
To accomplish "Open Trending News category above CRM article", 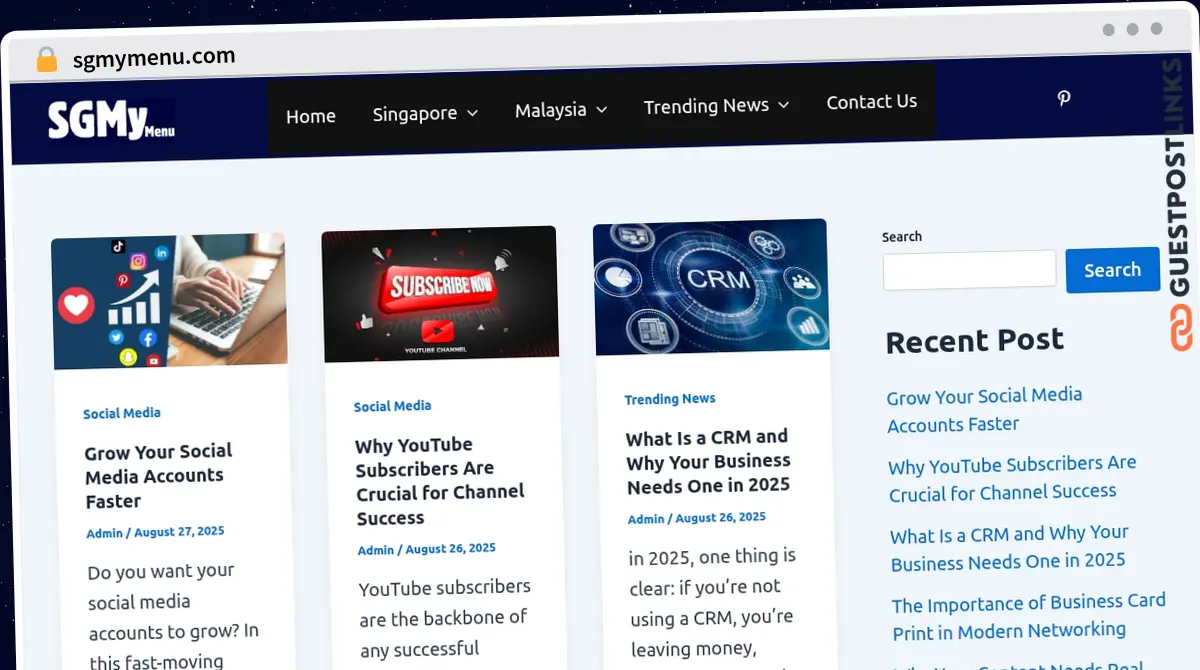I will coord(670,399).
